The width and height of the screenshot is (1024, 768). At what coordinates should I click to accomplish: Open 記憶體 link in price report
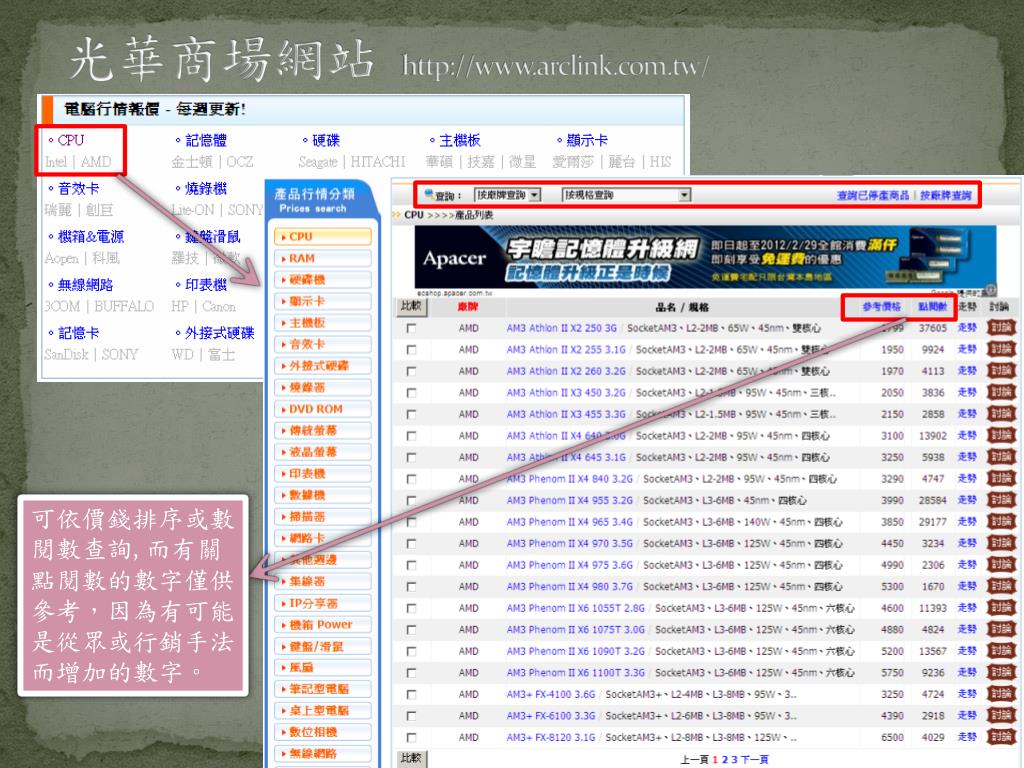point(206,140)
